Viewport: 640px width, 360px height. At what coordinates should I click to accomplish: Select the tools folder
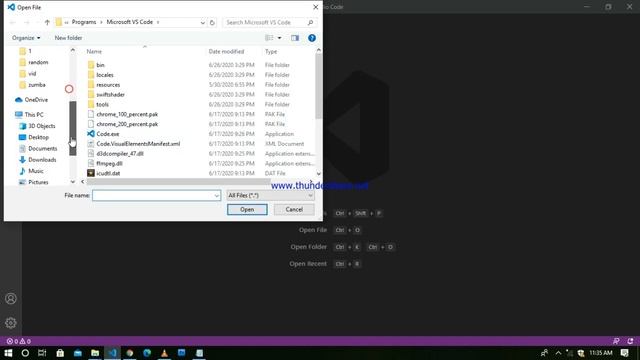(x=98, y=104)
